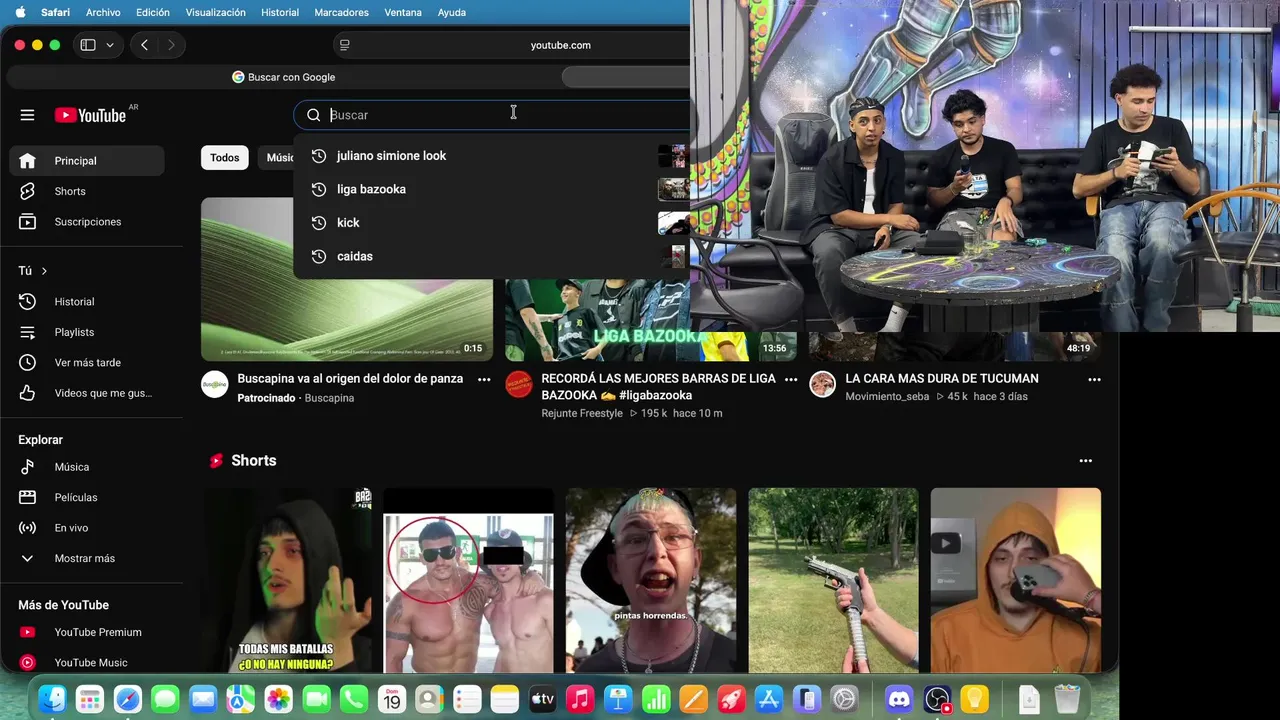Screen dimensions: 1280x720
Task: Open Buscapina advertiser link
Action: pyautogui.click(x=329, y=398)
